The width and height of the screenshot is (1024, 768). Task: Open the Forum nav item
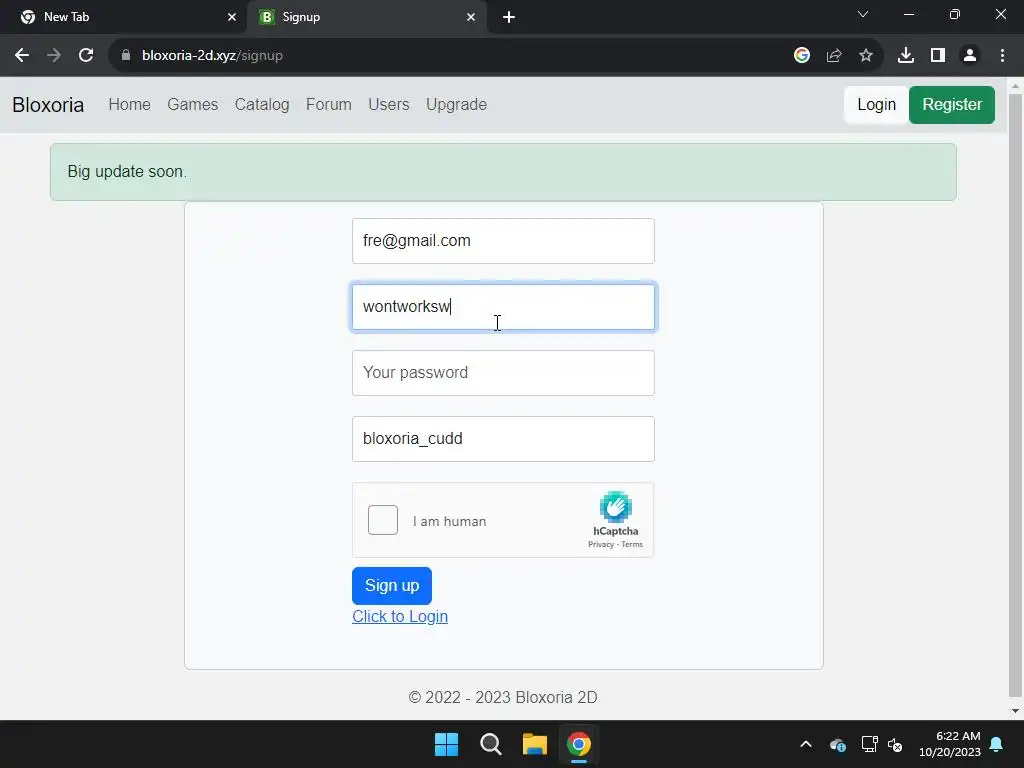(x=328, y=104)
